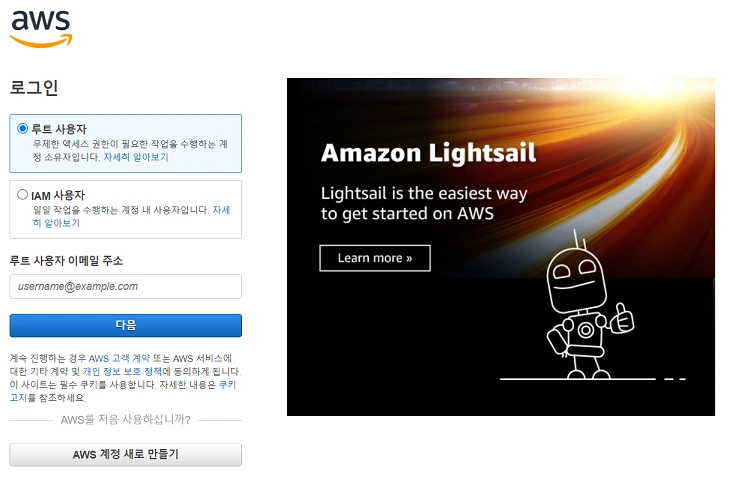Click the Lightsail easiest way tagline text

pos(424,203)
